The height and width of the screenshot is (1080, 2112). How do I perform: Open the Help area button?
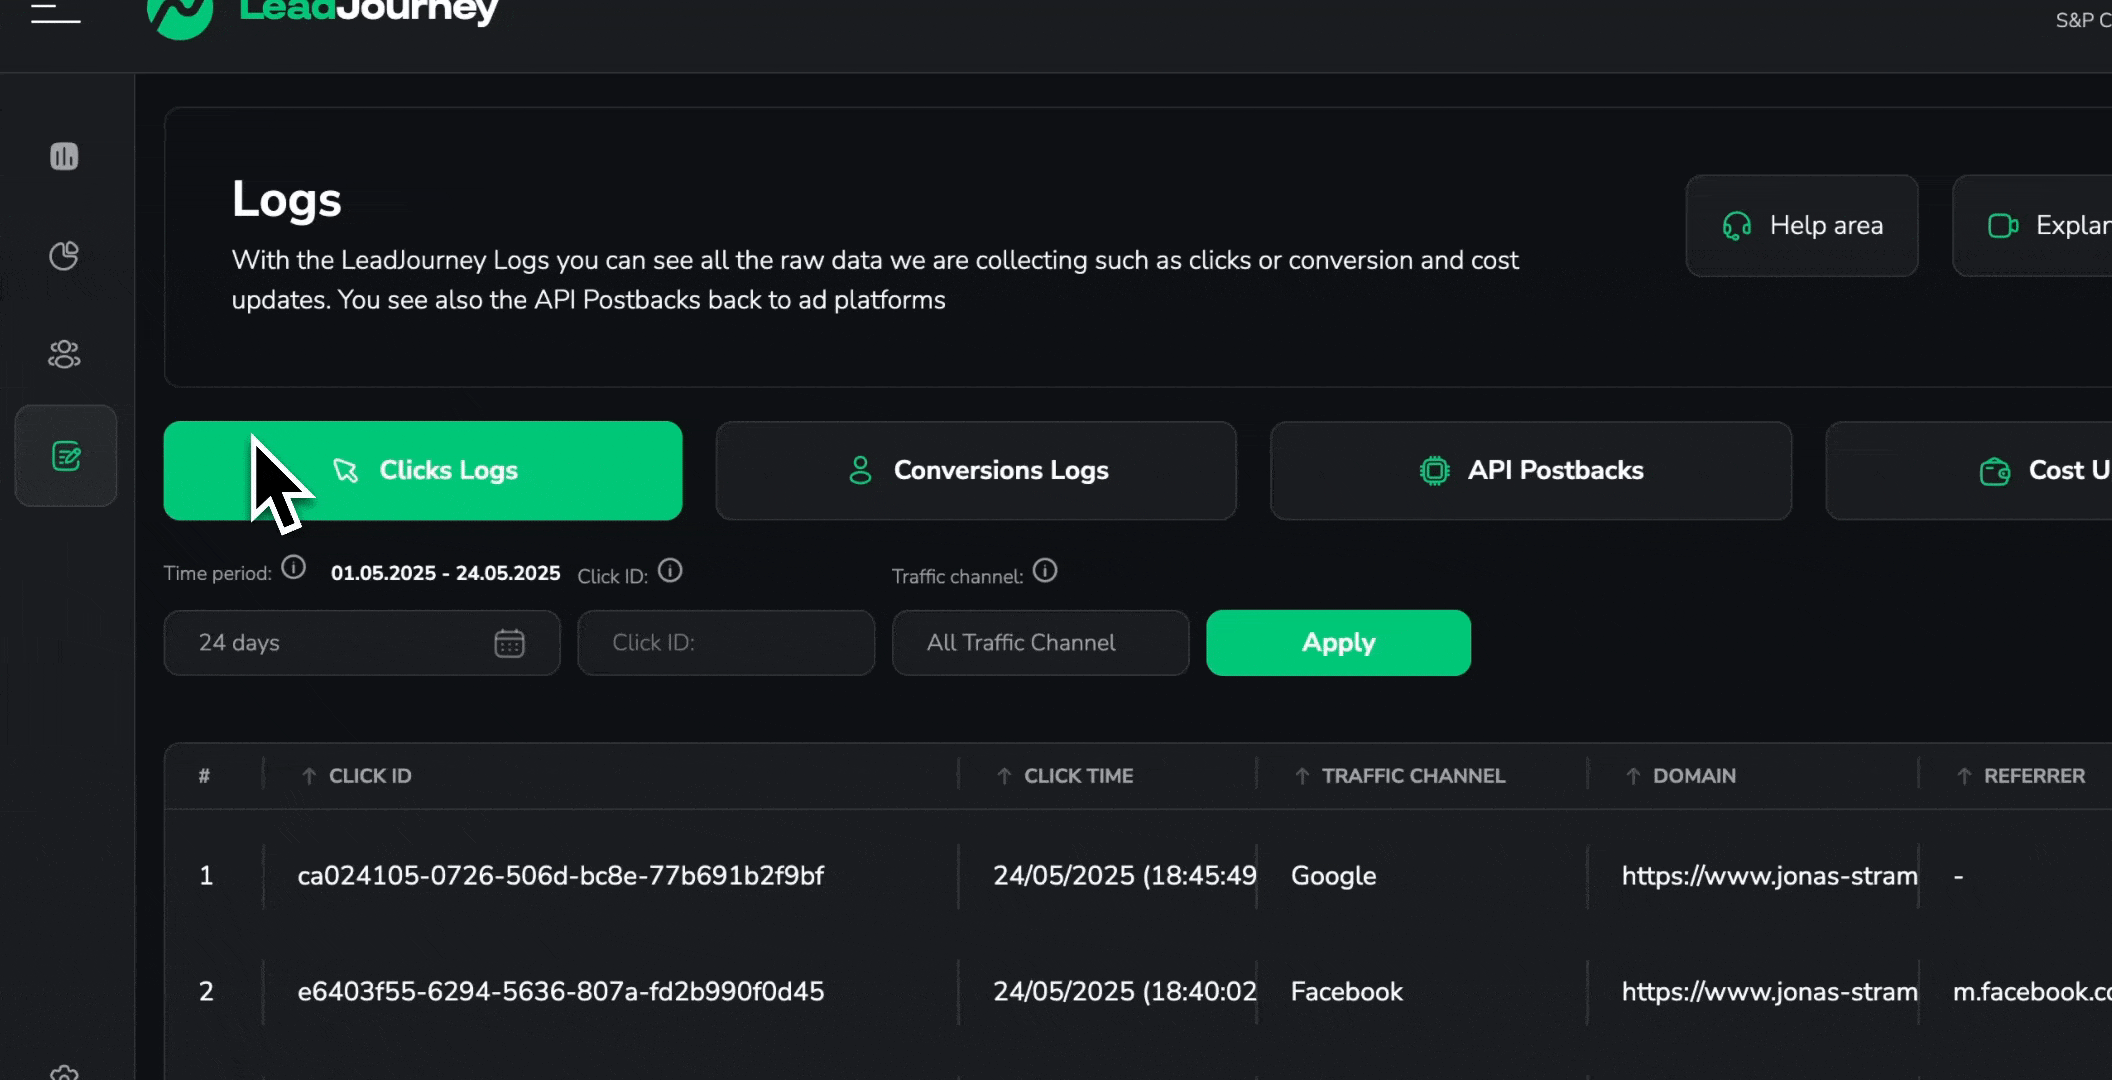(x=1802, y=226)
